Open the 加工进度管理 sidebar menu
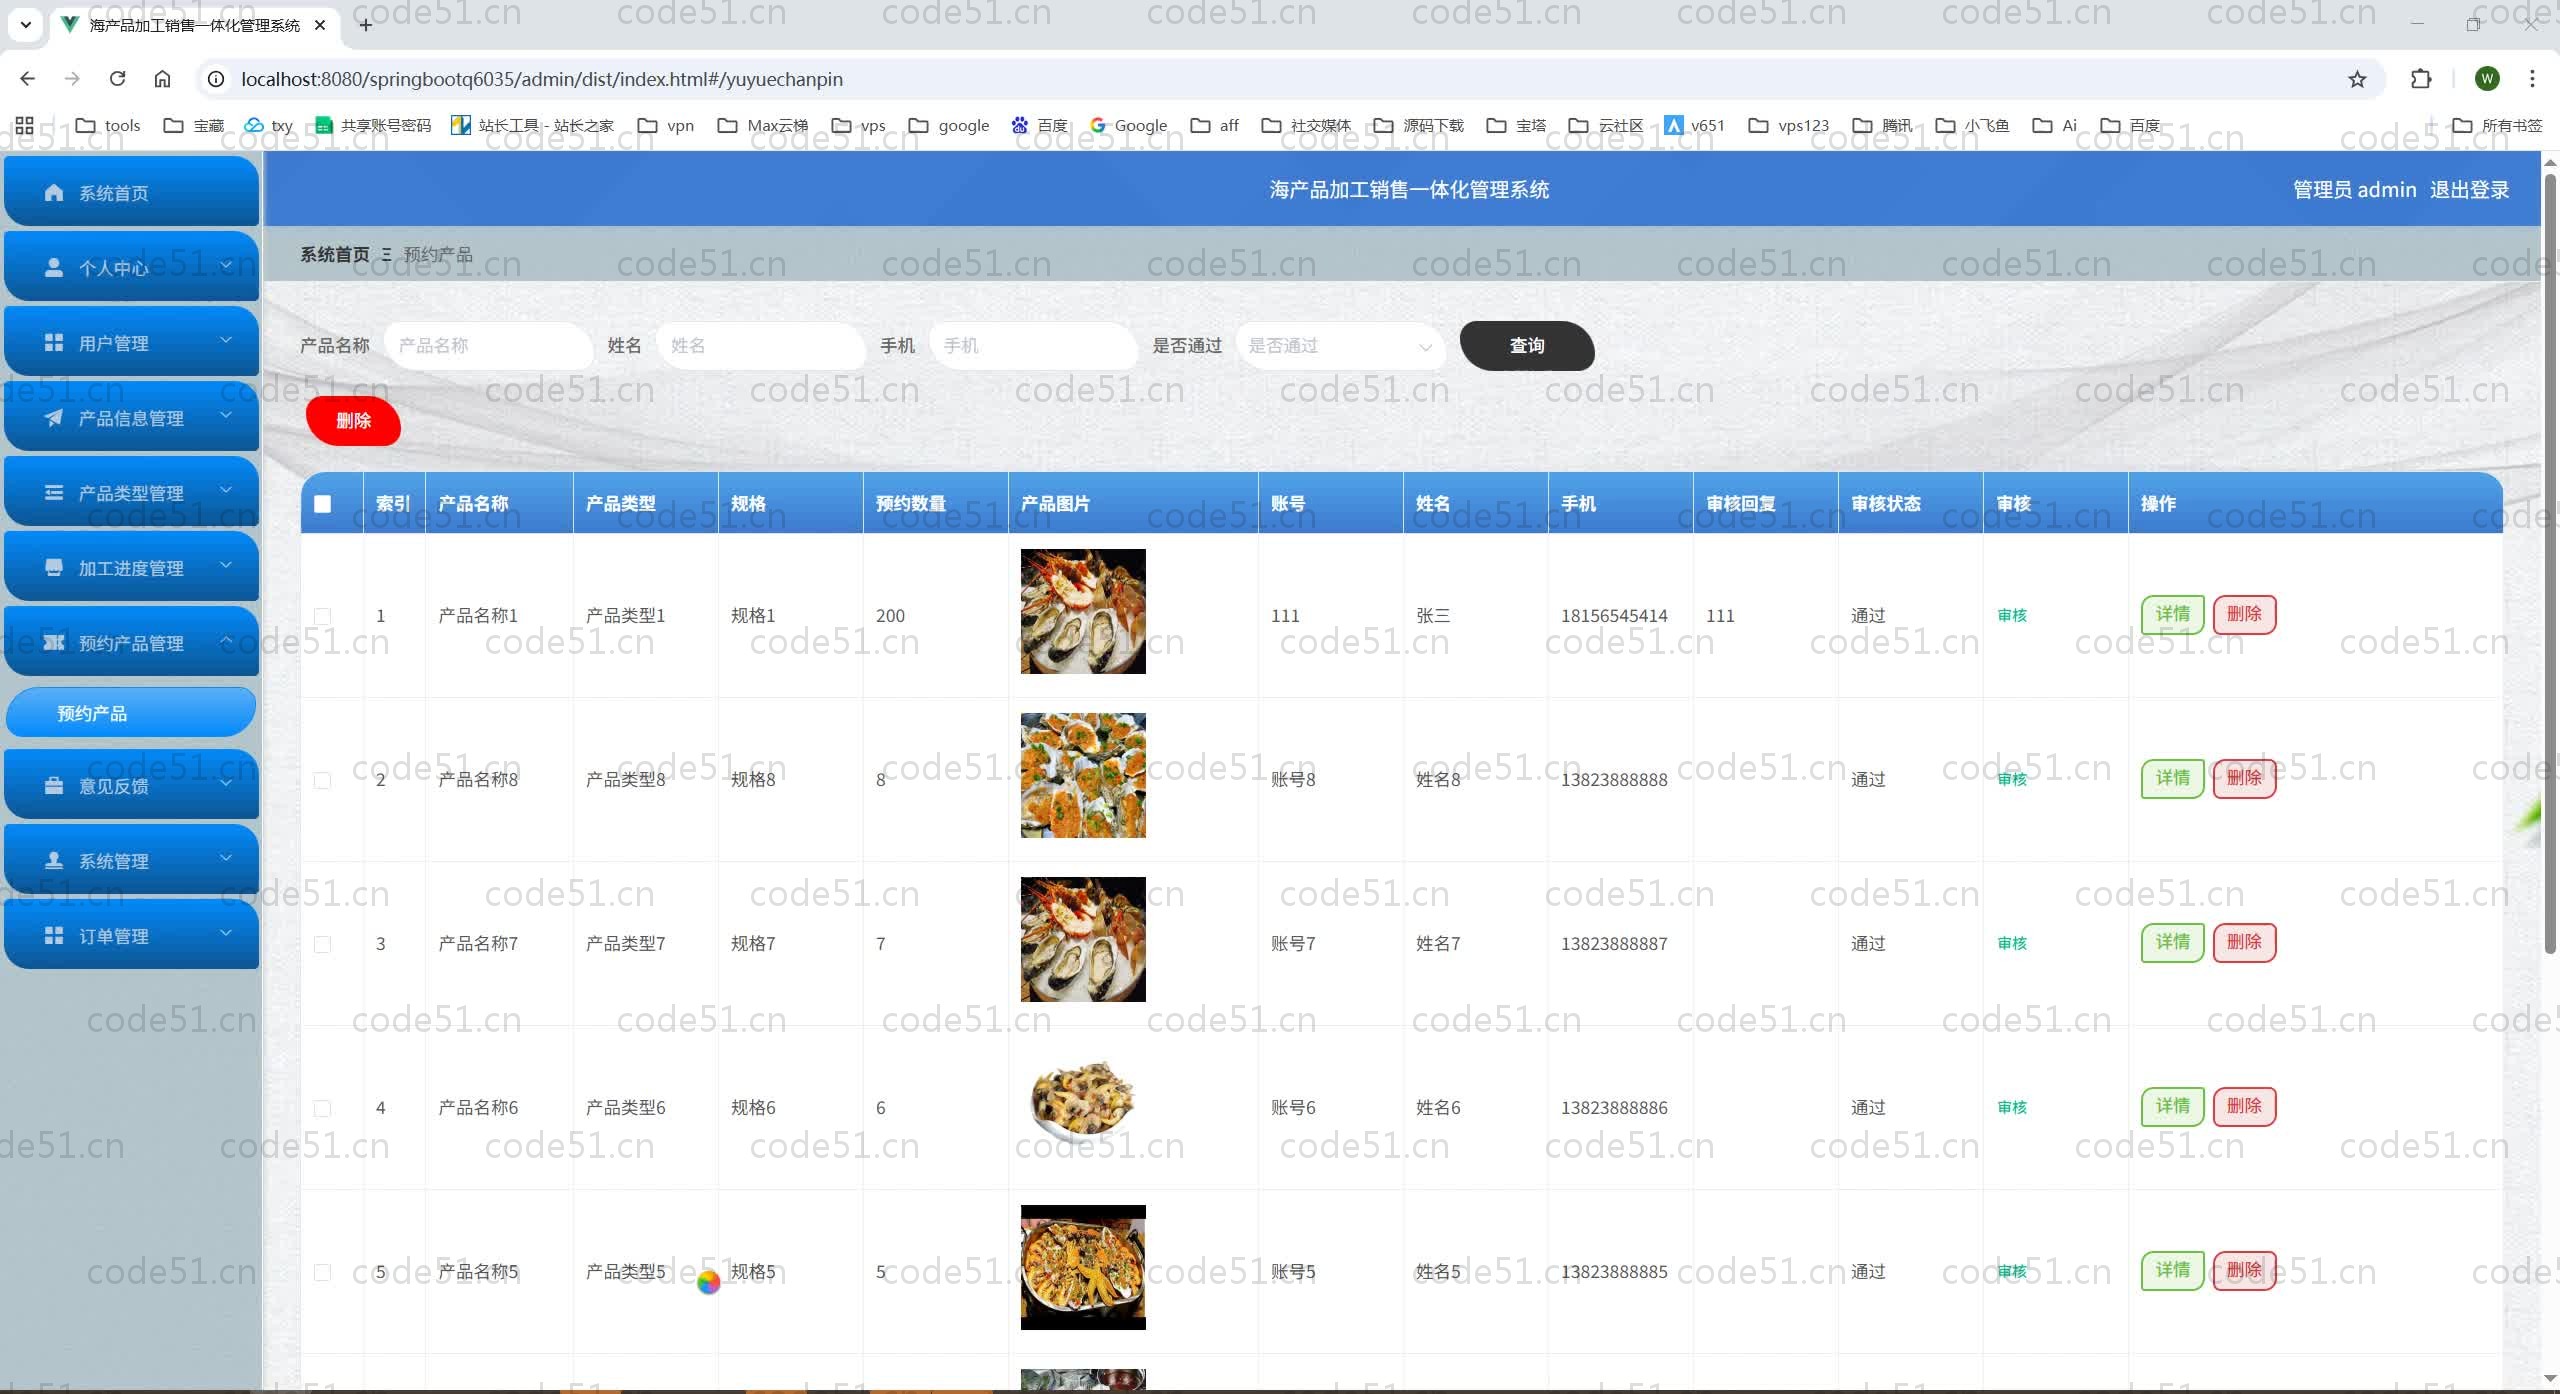This screenshot has width=2560, height=1394. (131, 568)
